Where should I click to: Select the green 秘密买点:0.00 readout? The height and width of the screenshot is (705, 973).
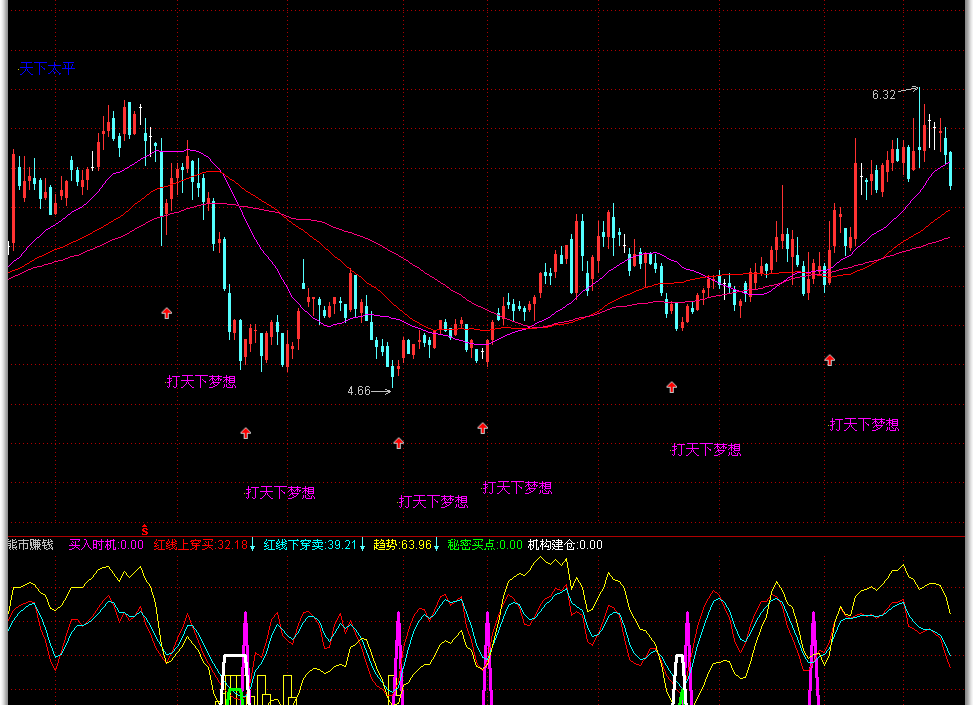485,545
